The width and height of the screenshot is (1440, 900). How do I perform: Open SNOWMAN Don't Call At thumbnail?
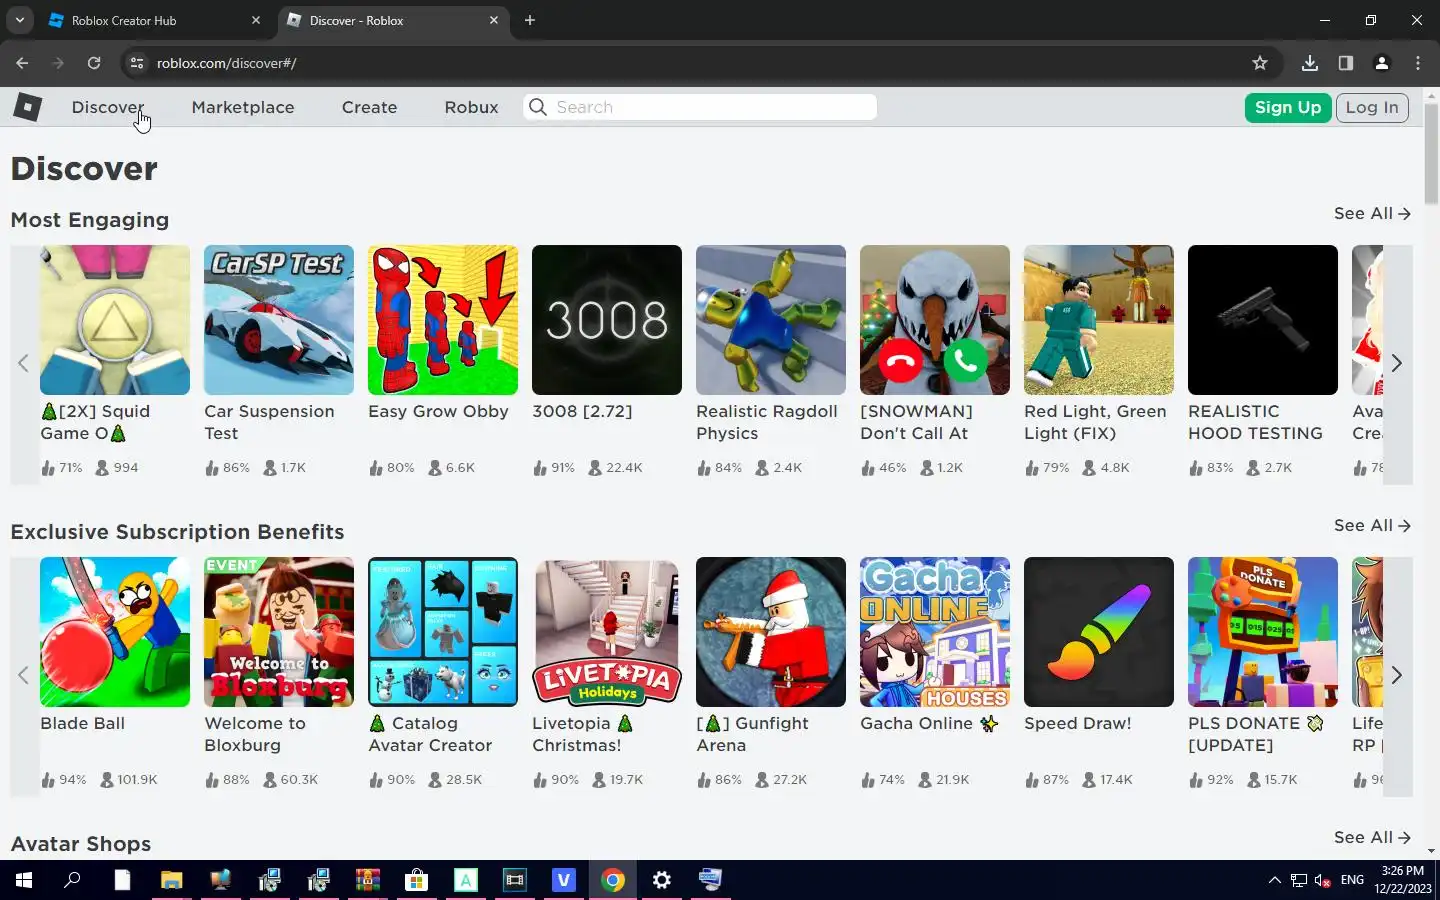point(935,320)
